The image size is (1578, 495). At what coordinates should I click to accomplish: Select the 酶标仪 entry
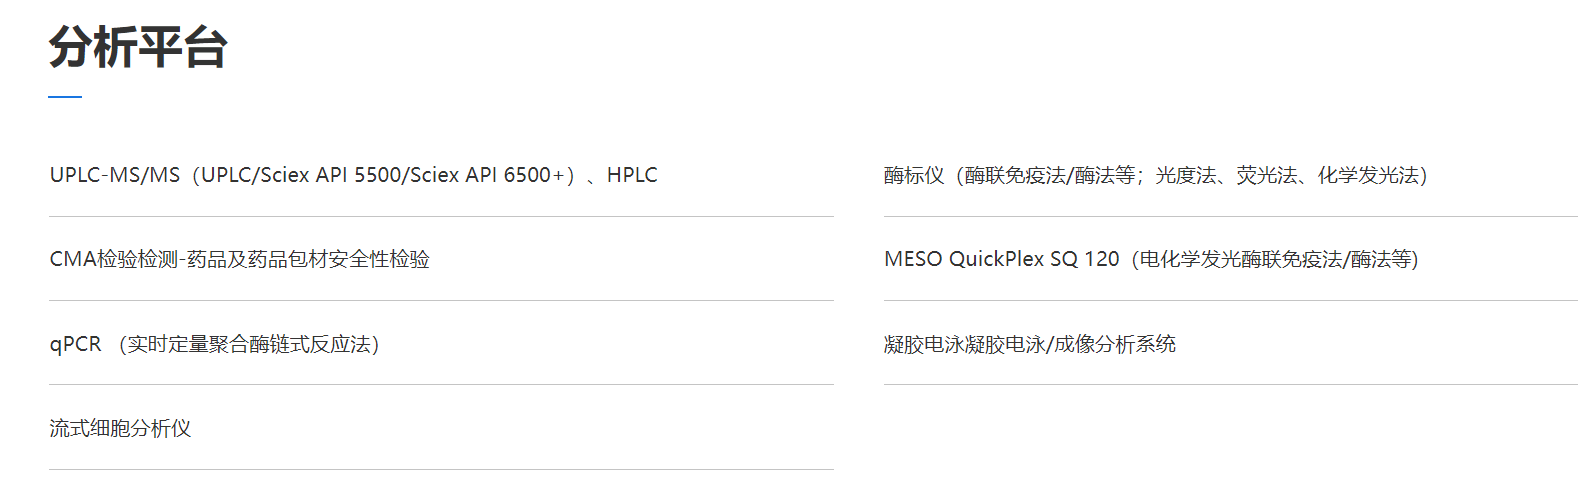pyautogui.click(x=913, y=176)
